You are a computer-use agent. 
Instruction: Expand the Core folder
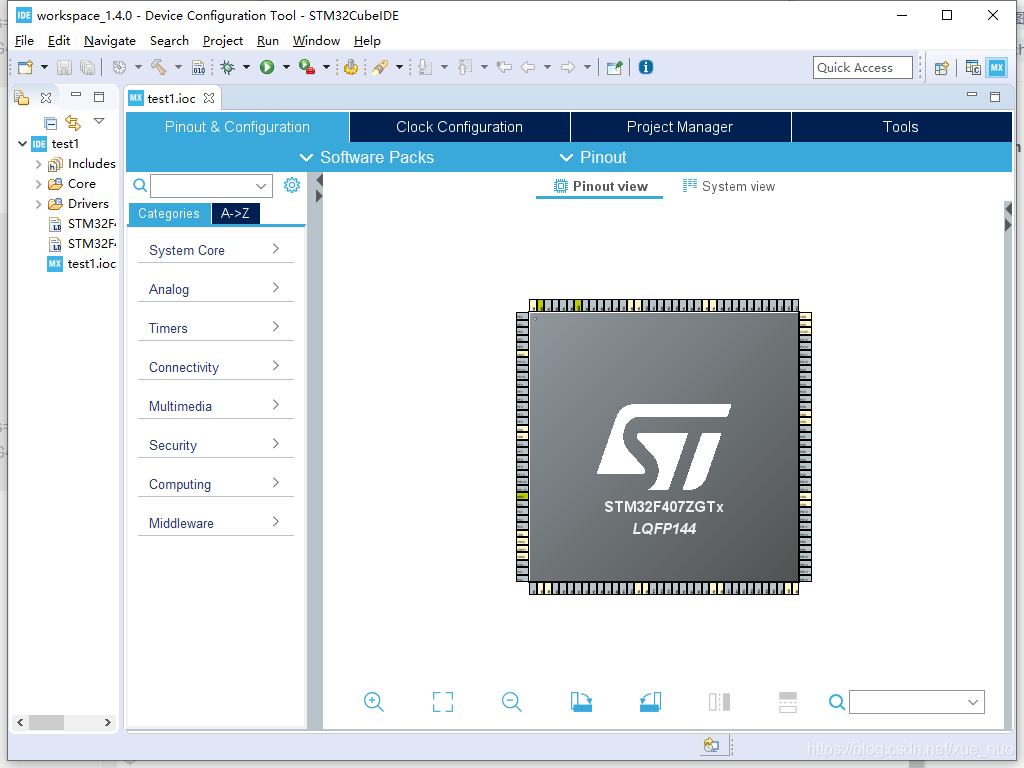39,184
